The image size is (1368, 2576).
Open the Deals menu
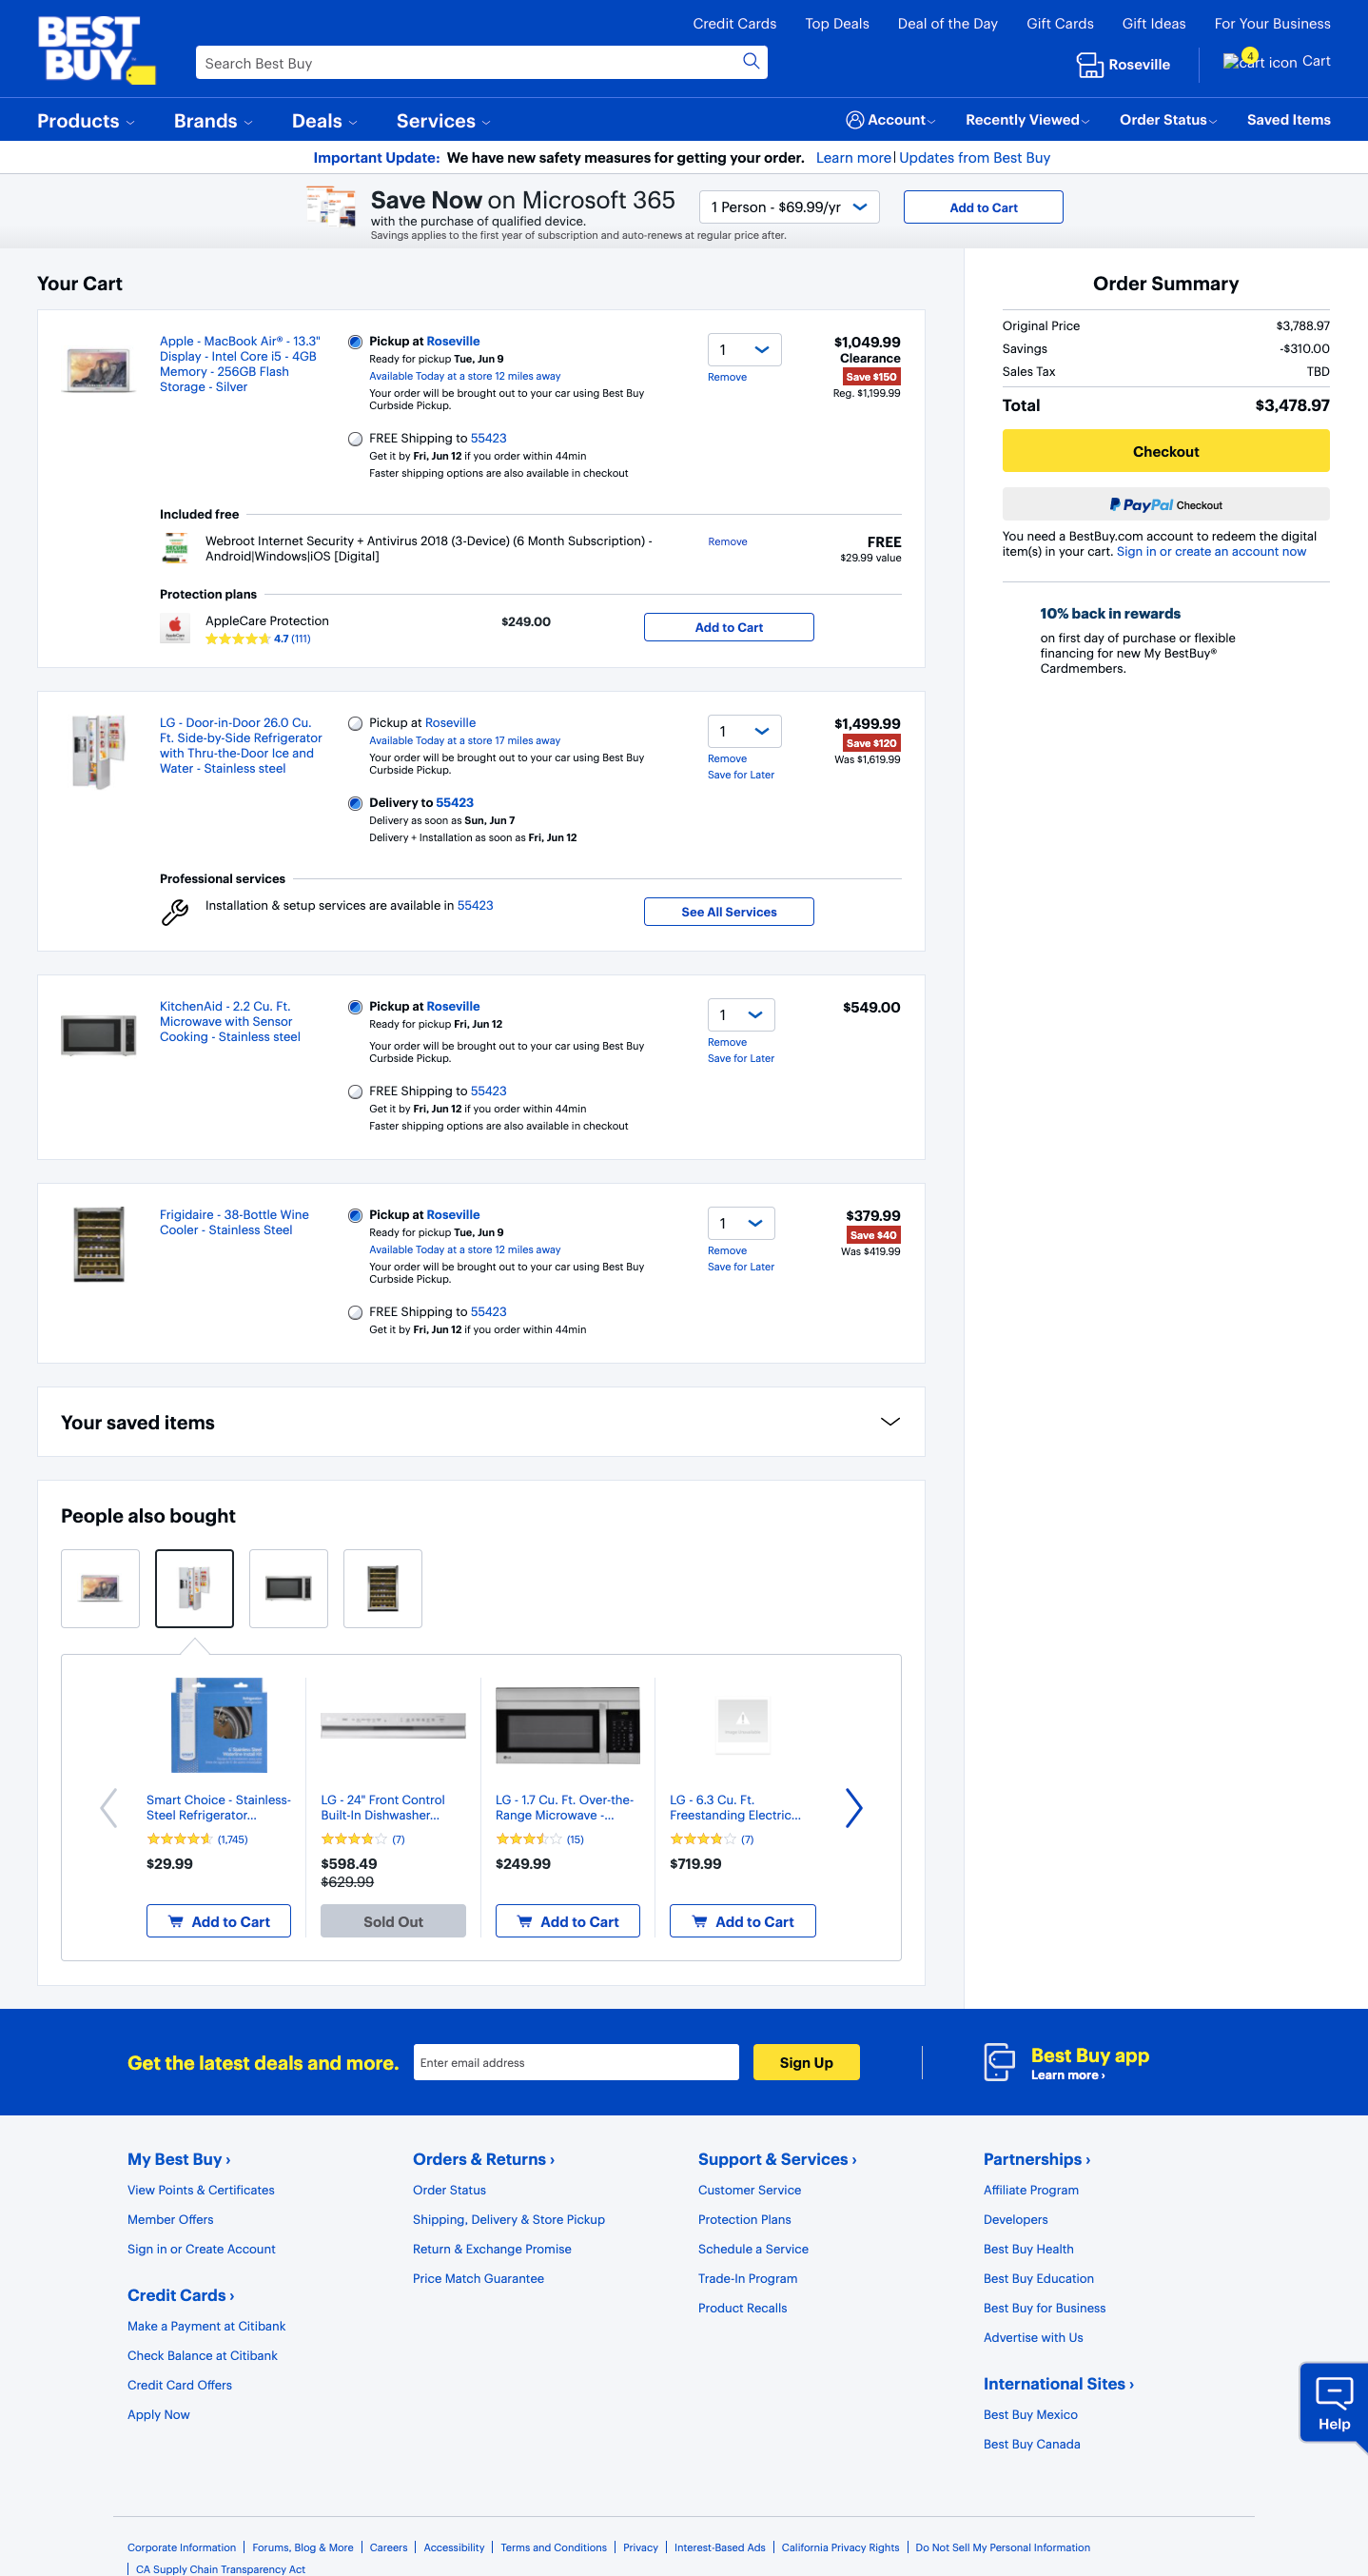coord(324,121)
